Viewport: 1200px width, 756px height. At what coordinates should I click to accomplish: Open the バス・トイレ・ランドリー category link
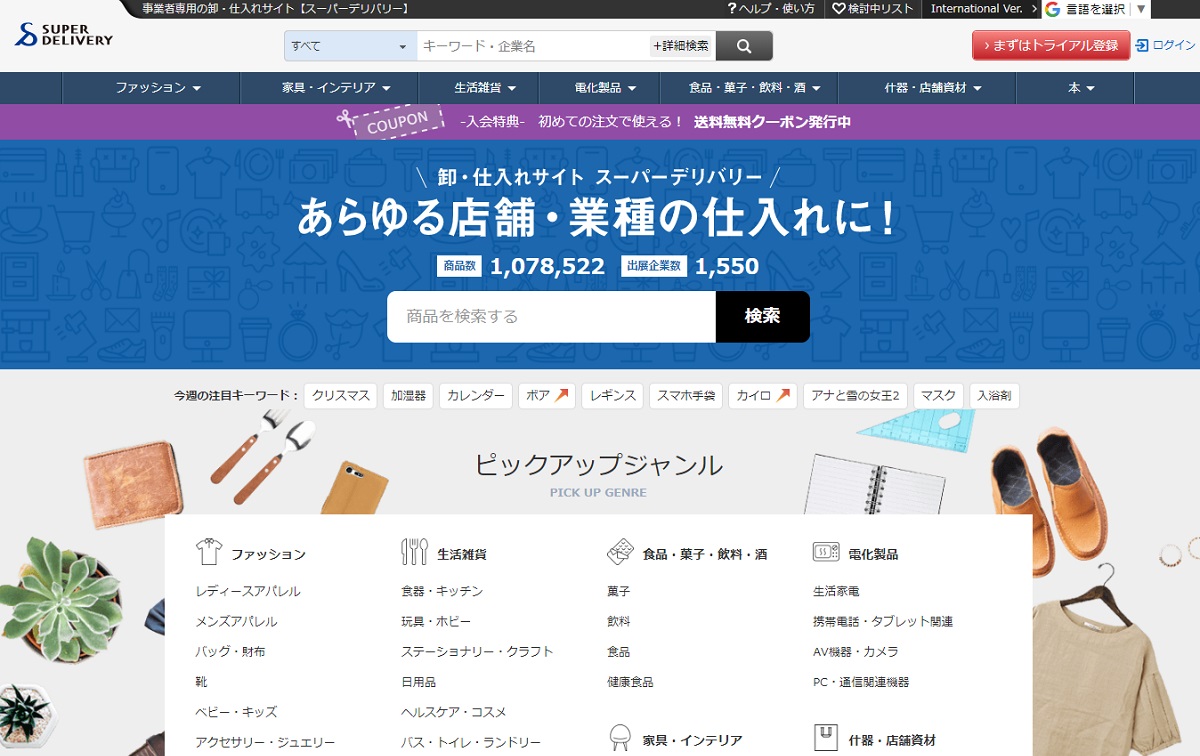pyautogui.click(x=471, y=742)
